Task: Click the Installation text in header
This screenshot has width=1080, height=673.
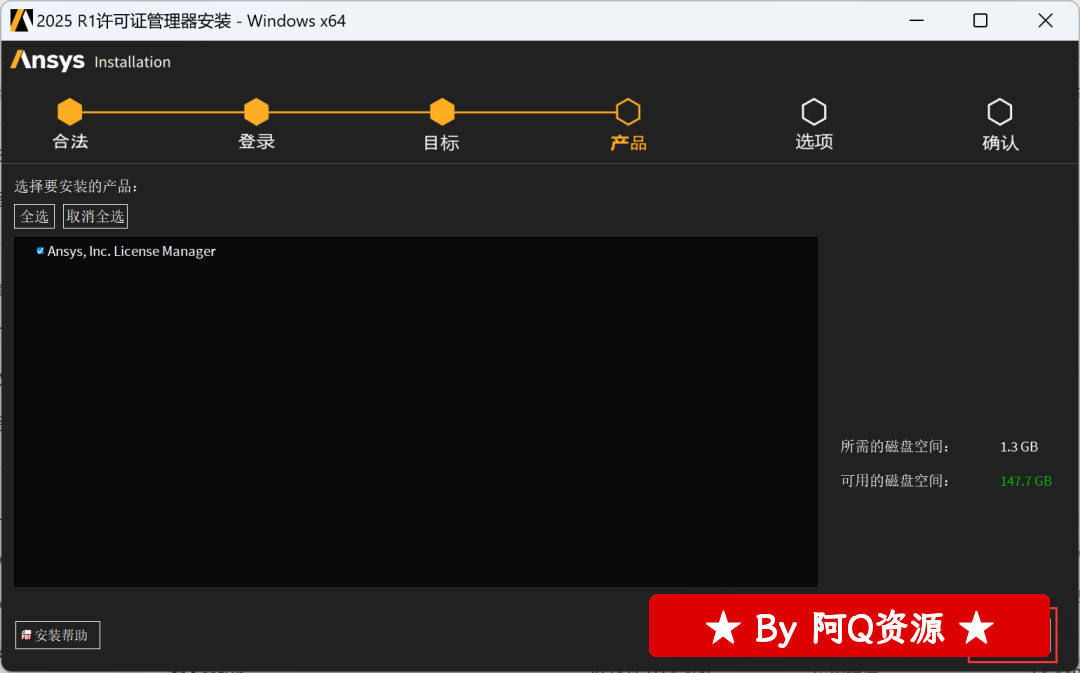Action: click(132, 62)
